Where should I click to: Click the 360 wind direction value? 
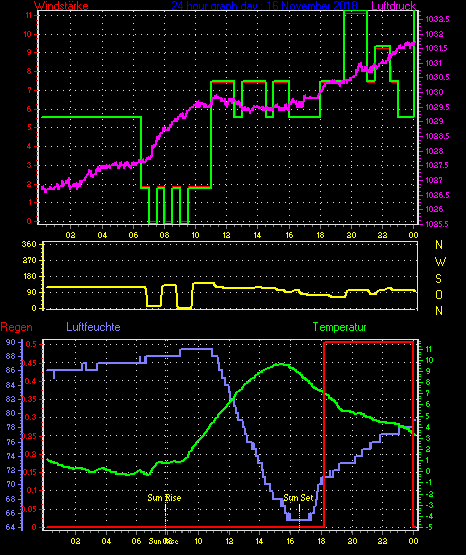pos(29,245)
